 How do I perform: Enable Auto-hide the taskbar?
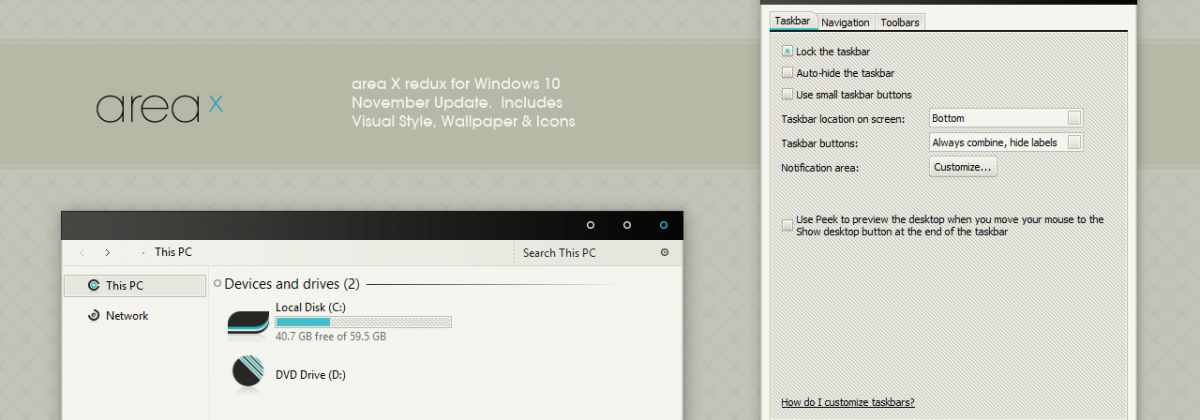pos(788,72)
